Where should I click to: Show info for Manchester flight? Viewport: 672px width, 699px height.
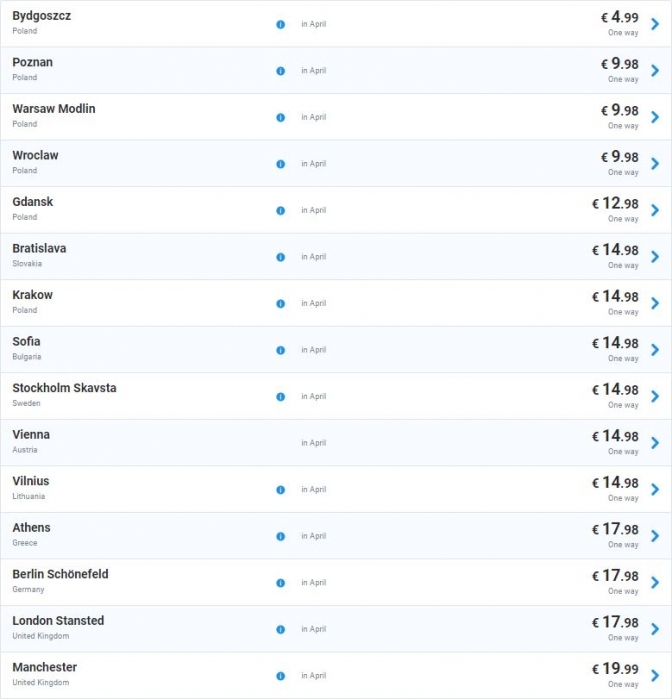[x=280, y=676]
